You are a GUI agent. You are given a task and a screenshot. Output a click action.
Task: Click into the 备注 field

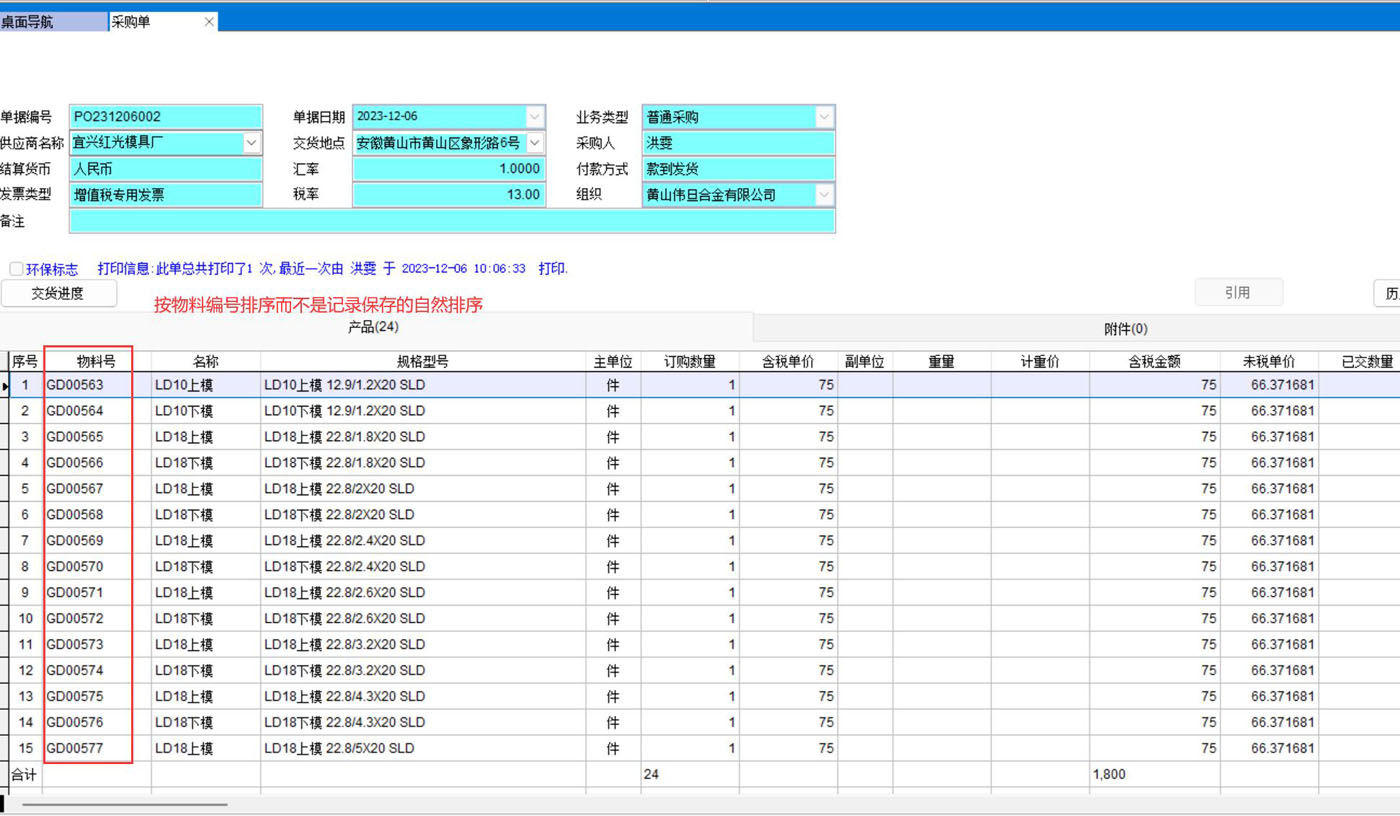pyautogui.click(x=451, y=221)
